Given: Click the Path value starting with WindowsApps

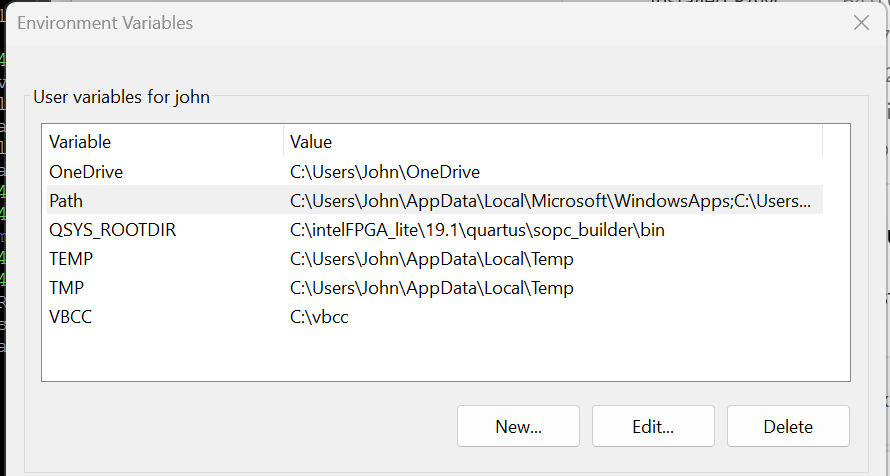Looking at the screenshot, I should coord(551,201).
